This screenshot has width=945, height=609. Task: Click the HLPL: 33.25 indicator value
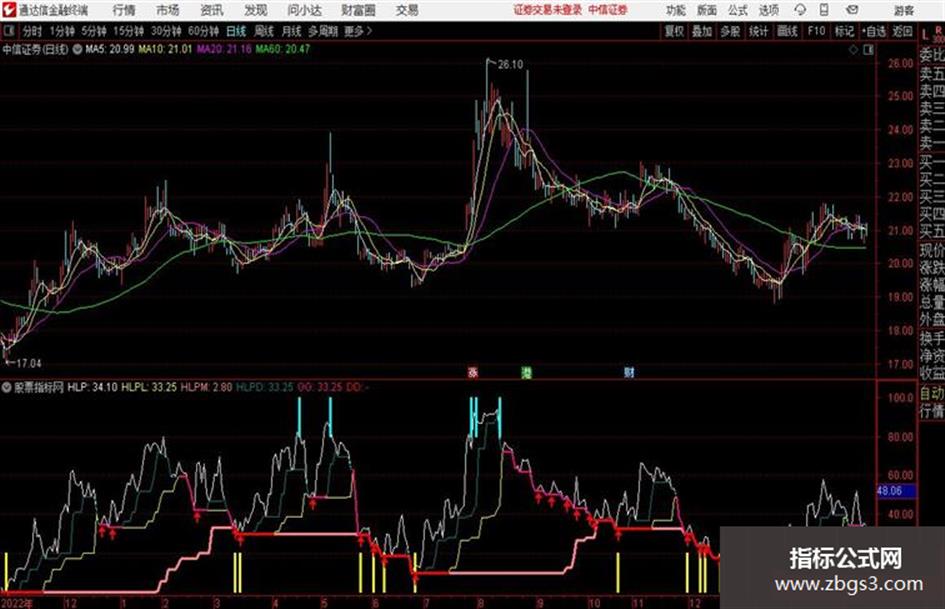(x=149, y=387)
